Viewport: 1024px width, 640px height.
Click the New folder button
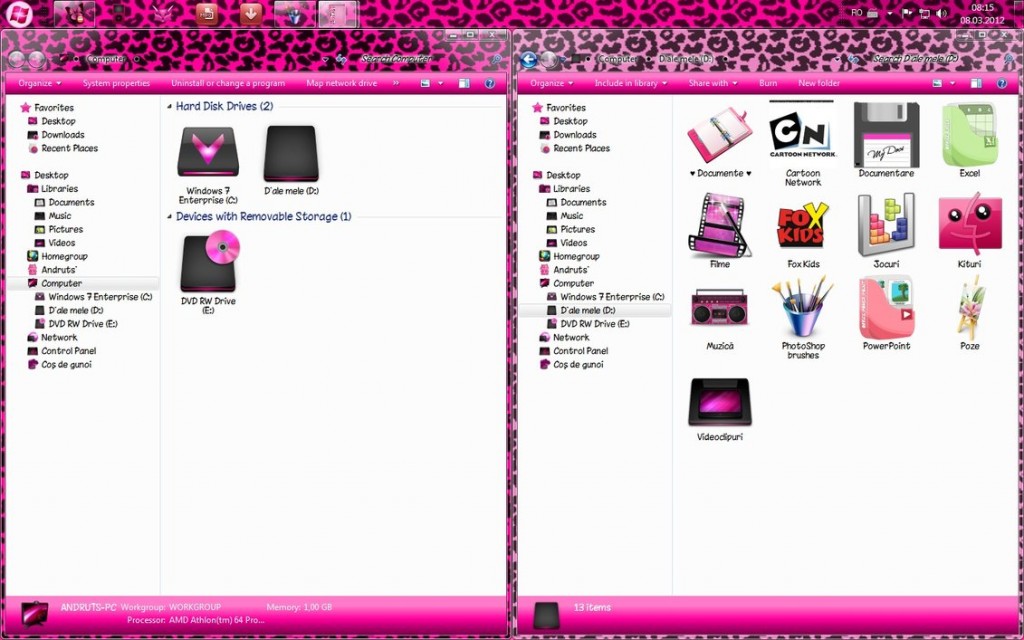point(819,83)
